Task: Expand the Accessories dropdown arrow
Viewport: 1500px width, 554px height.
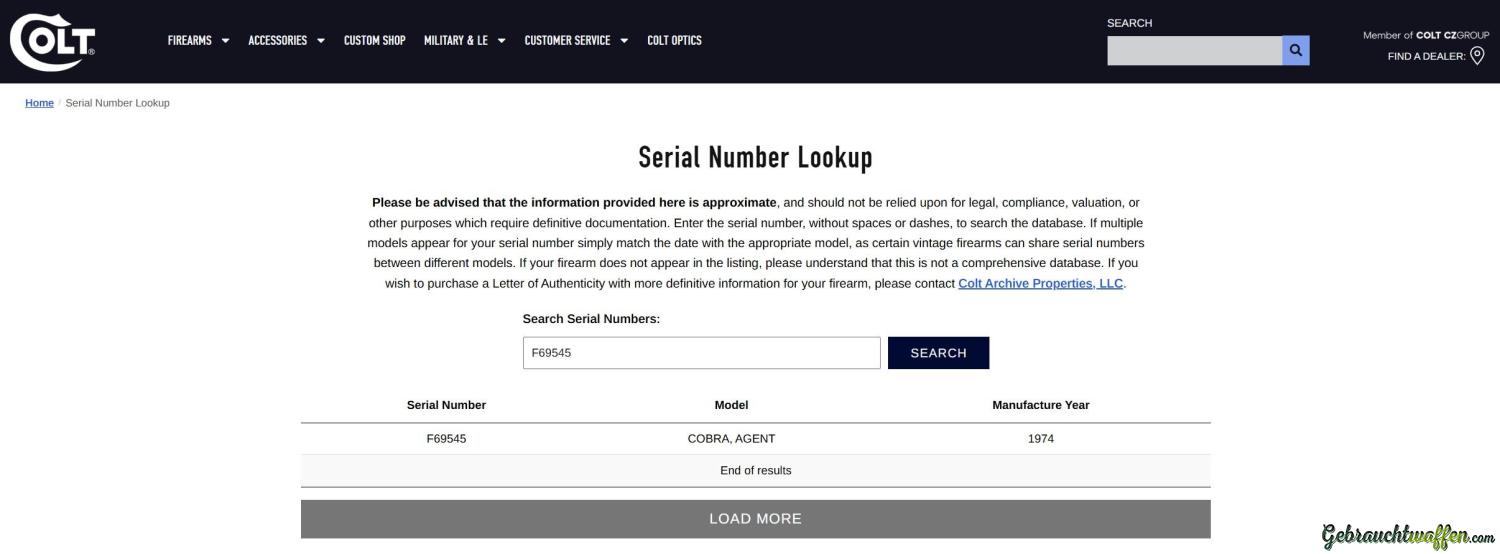Action: [321, 41]
